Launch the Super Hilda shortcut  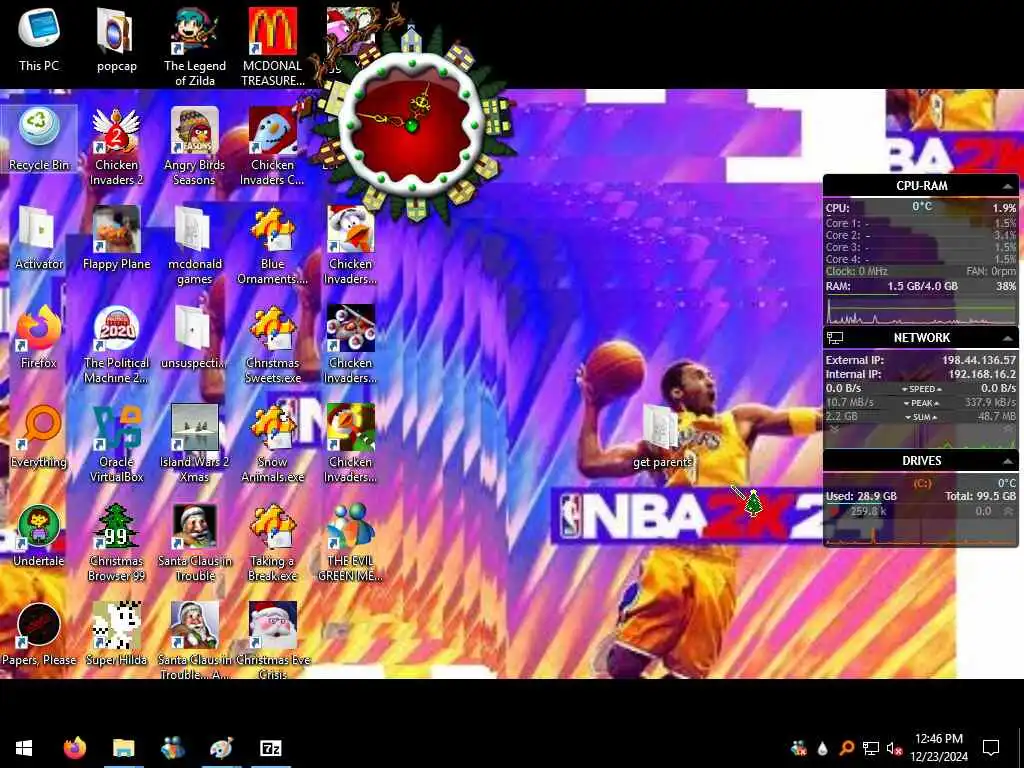point(116,635)
